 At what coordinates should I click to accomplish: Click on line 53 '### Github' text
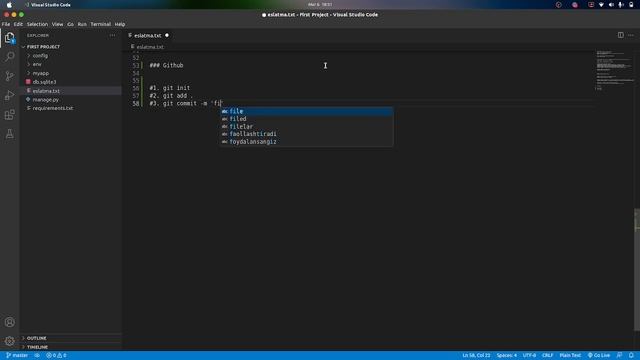[166, 66]
